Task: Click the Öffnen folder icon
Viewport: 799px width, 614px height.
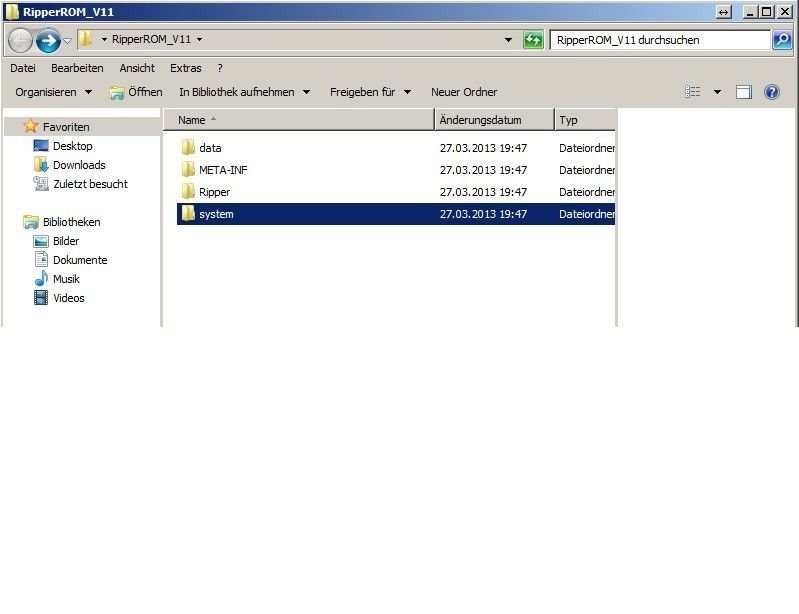Action: (x=117, y=93)
